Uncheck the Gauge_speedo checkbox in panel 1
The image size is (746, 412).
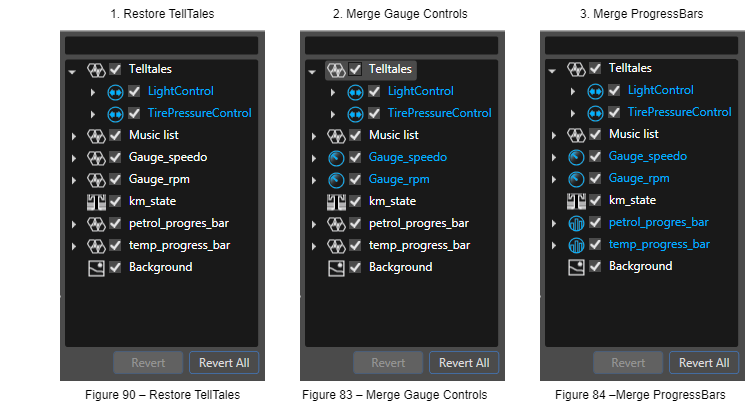(x=115, y=157)
